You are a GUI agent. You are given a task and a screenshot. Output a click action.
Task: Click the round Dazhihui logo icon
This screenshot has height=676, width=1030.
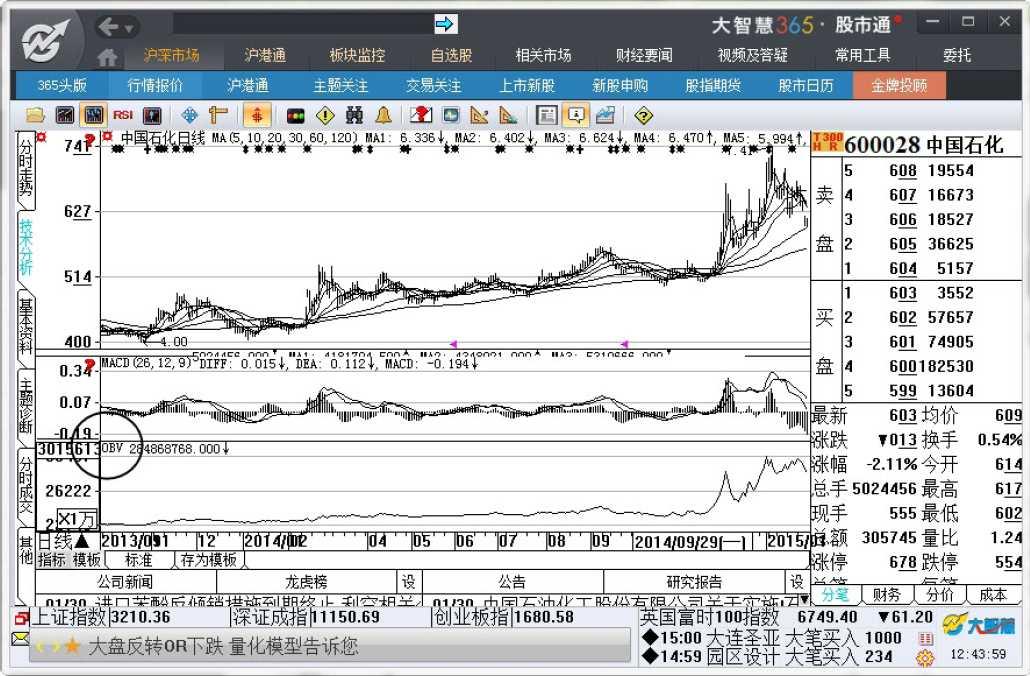45,40
